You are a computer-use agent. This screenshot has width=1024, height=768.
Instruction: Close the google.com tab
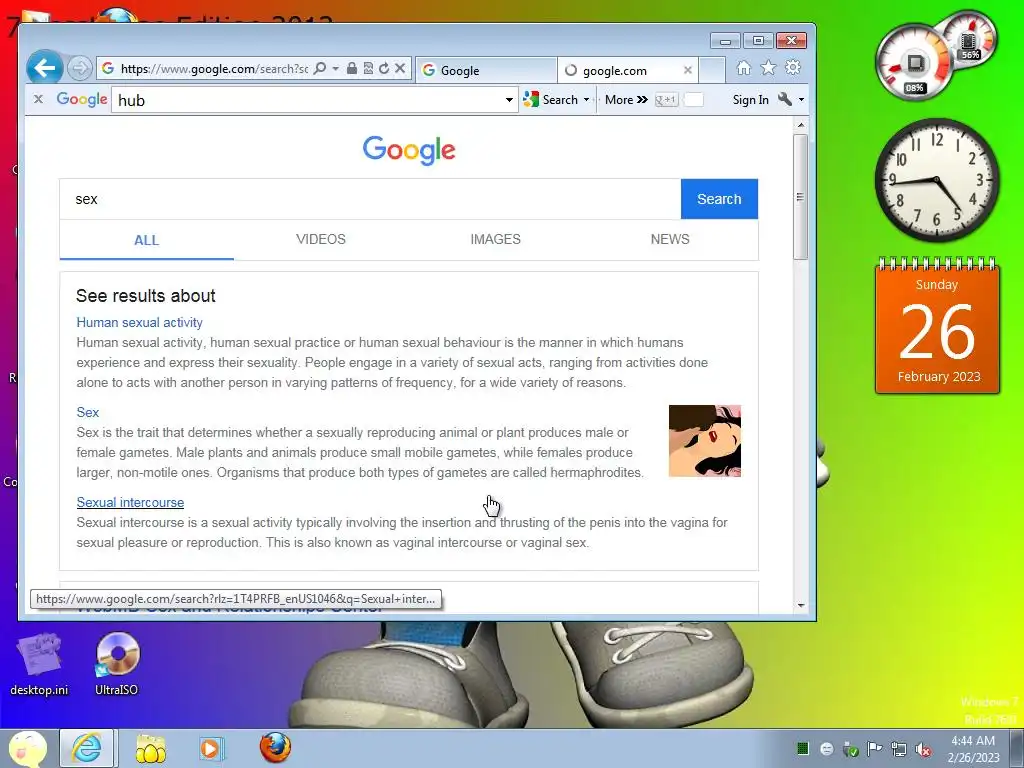(687, 70)
